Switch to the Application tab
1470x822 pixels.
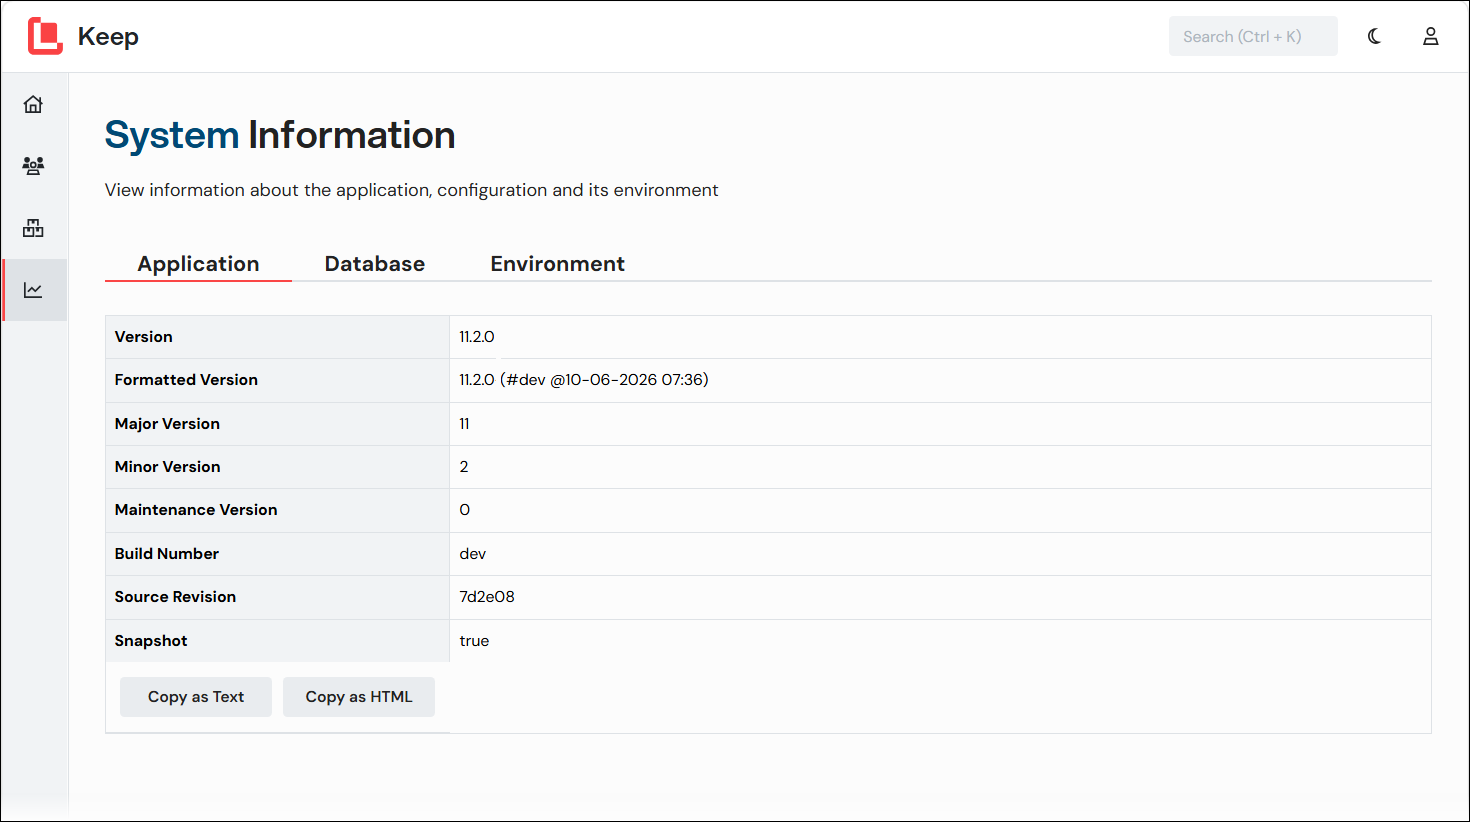coord(198,264)
